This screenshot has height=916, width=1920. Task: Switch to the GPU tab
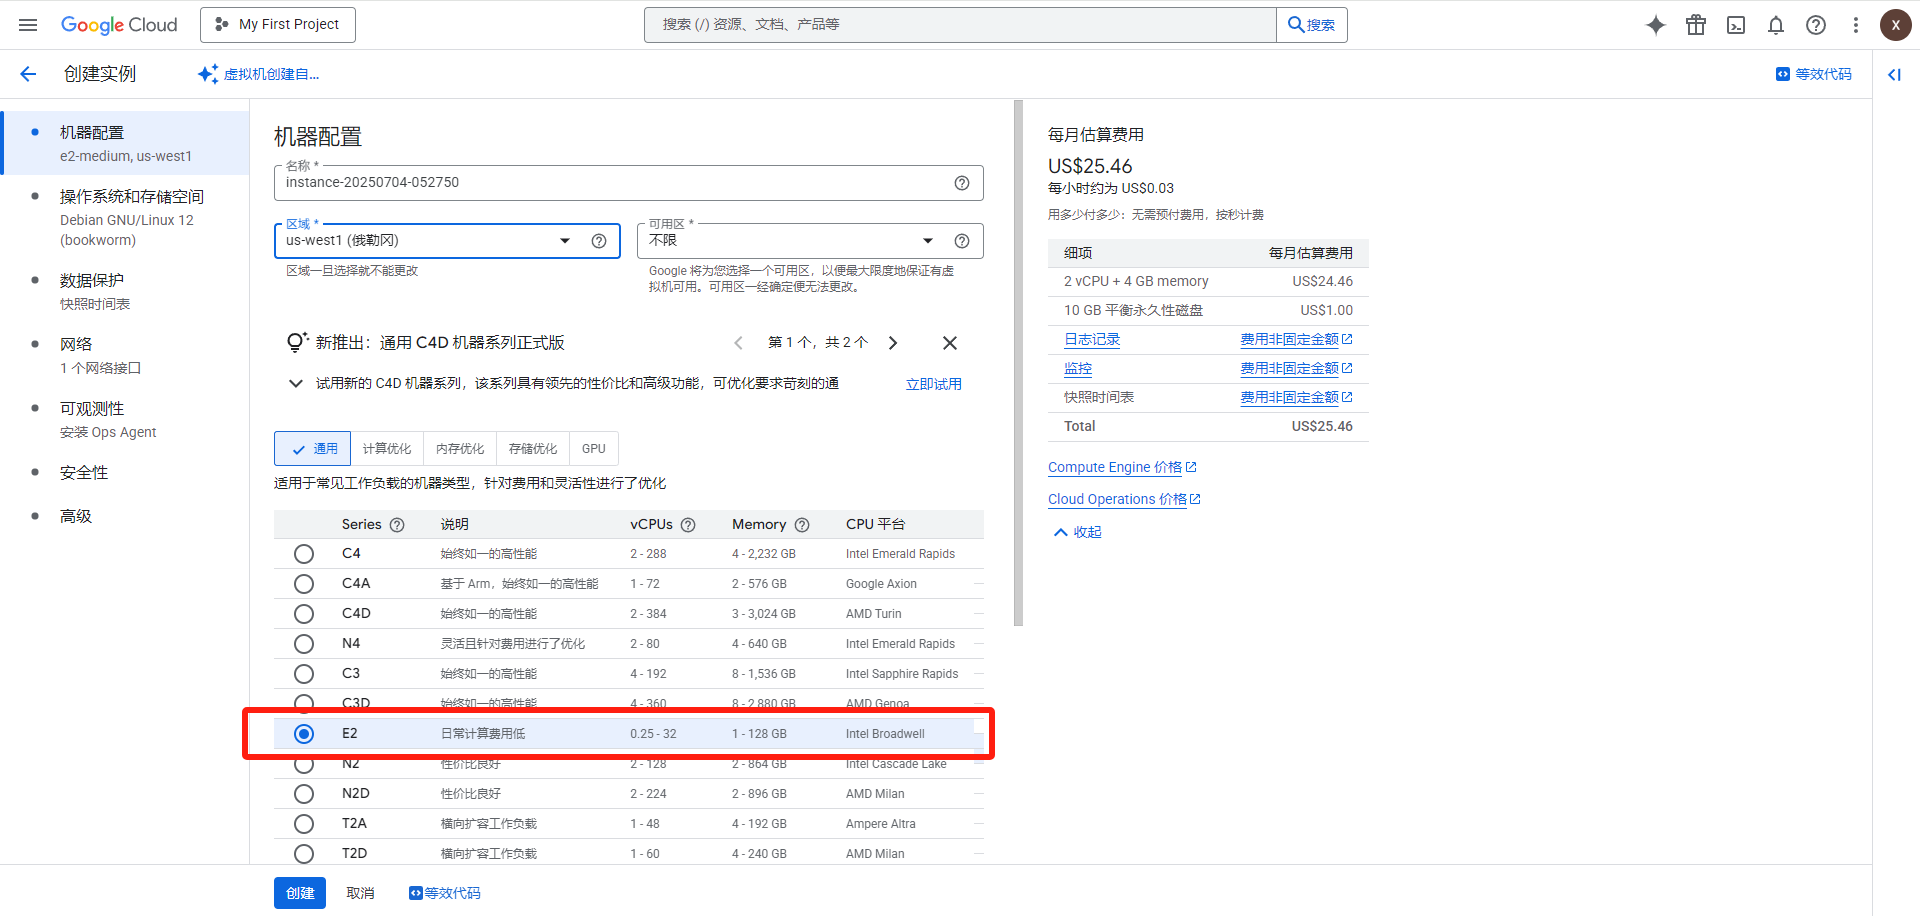click(x=594, y=449)
